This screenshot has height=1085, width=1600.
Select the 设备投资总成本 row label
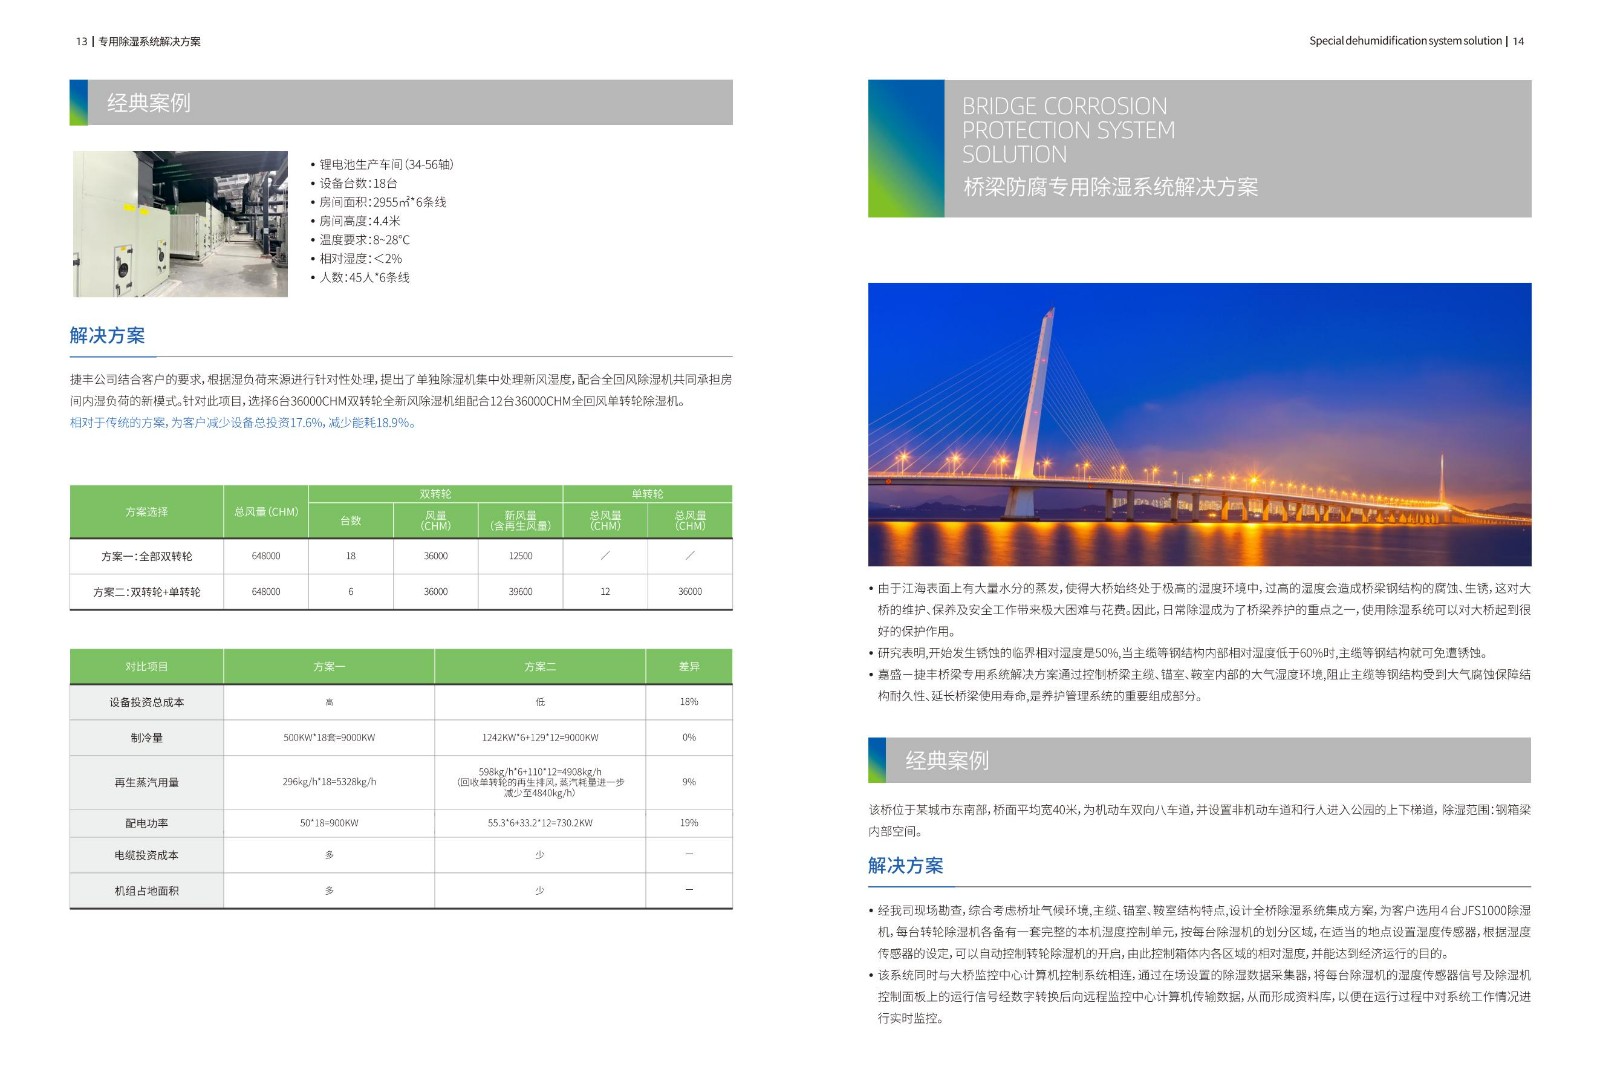[x=146, y=702]
